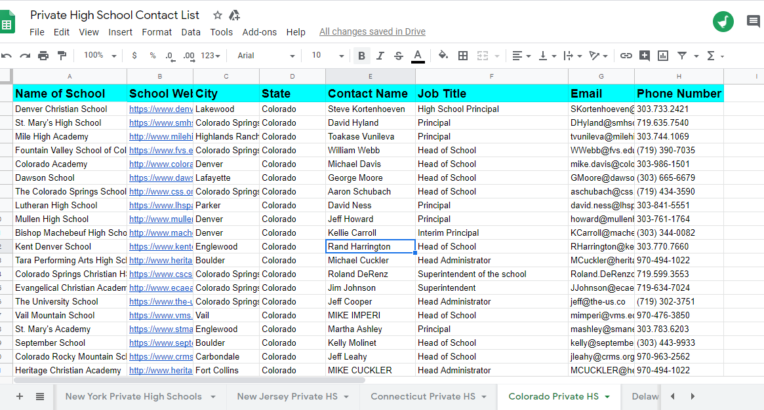764x410 pixels.
Task: Open horizontal align dropdown
Action: (x=521, y=56)
